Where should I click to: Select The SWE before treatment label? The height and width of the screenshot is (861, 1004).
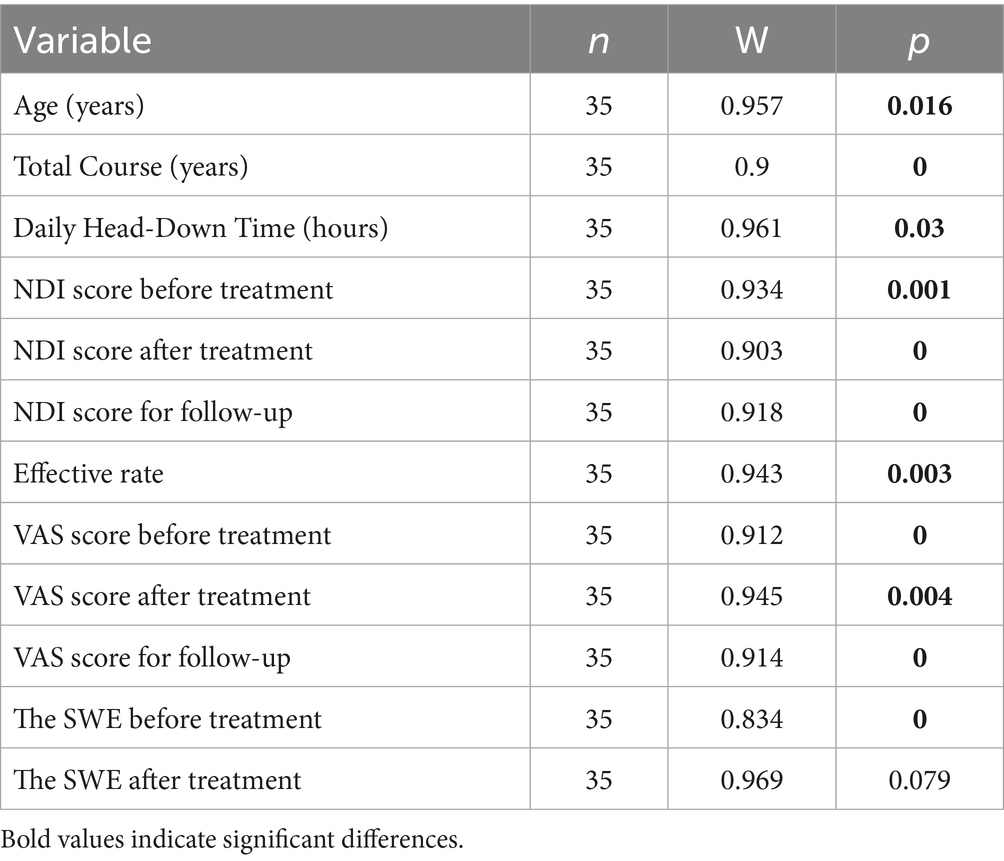coord(168,718)
